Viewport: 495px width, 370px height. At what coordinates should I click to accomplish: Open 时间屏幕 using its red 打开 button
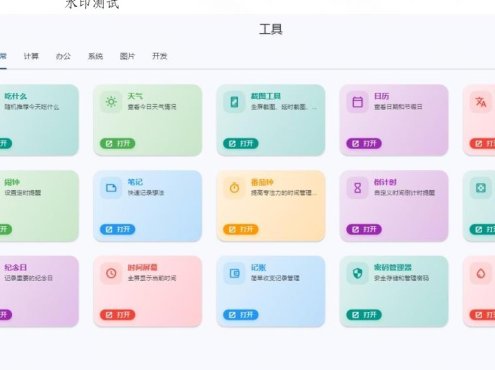point(118,315)
